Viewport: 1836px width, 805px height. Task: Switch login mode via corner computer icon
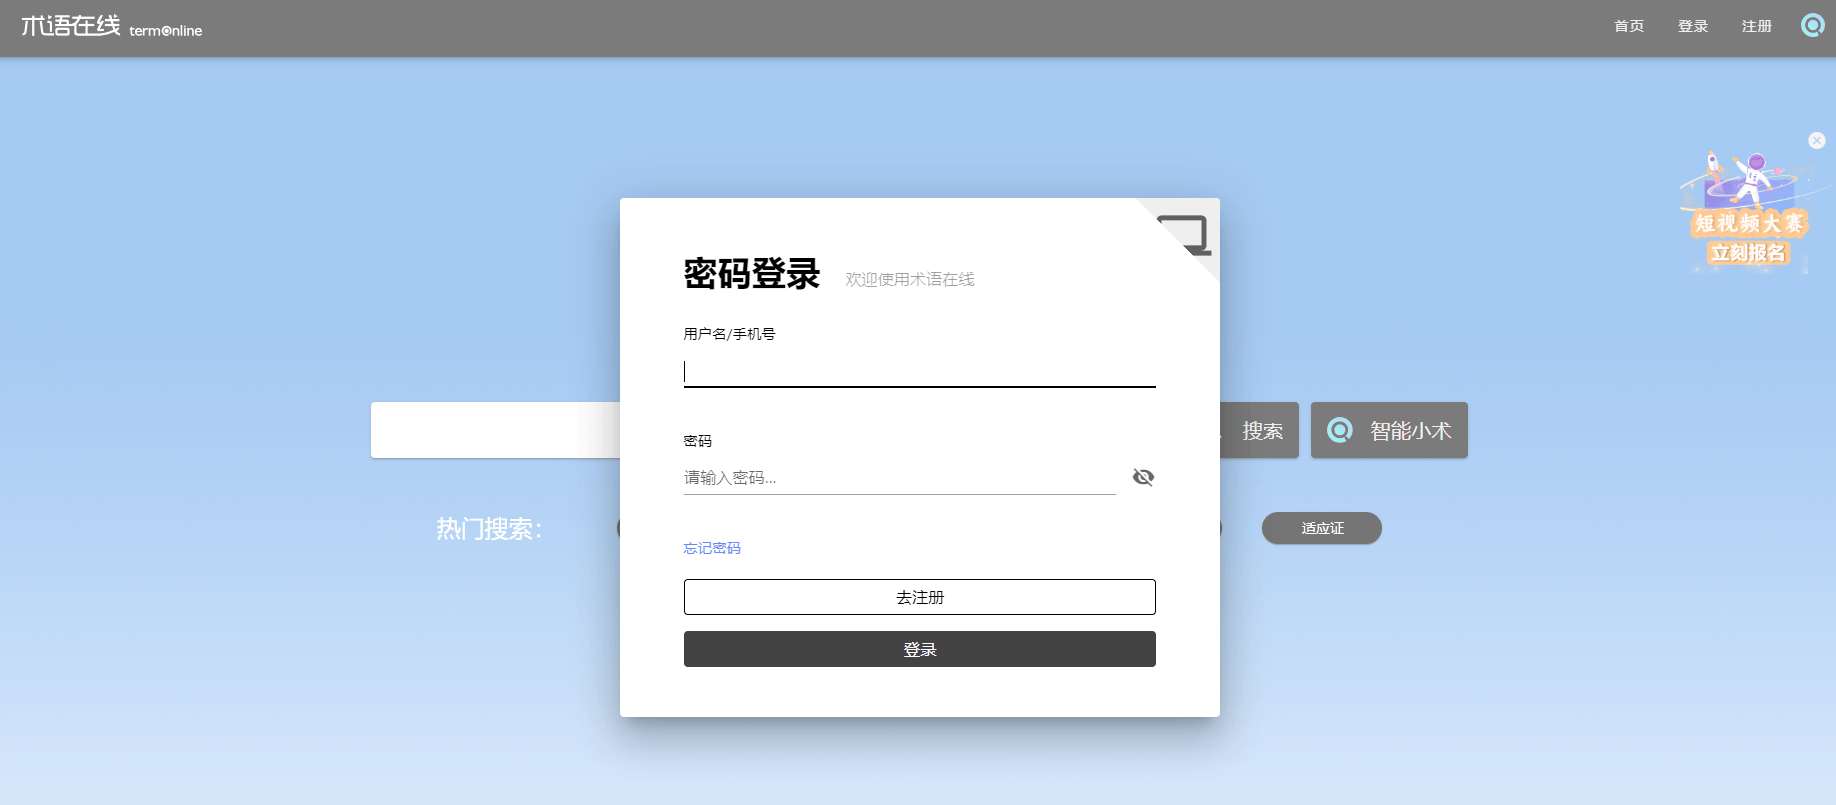pos(1185,234)
